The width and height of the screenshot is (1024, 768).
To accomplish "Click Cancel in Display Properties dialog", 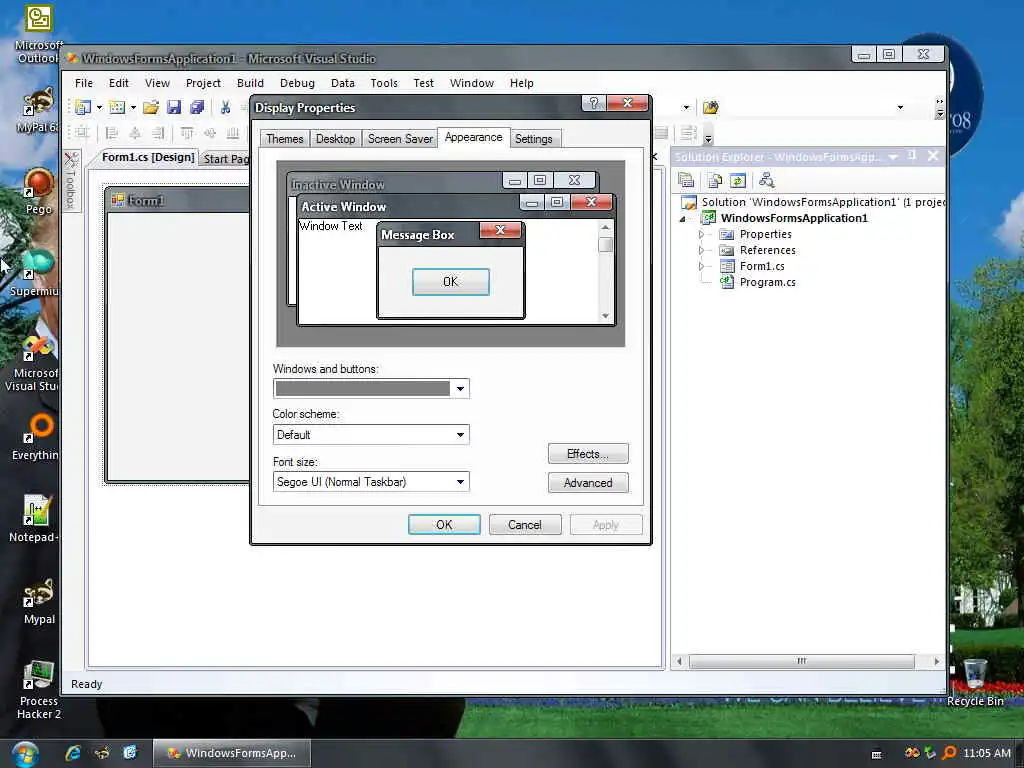I will 525,524.
